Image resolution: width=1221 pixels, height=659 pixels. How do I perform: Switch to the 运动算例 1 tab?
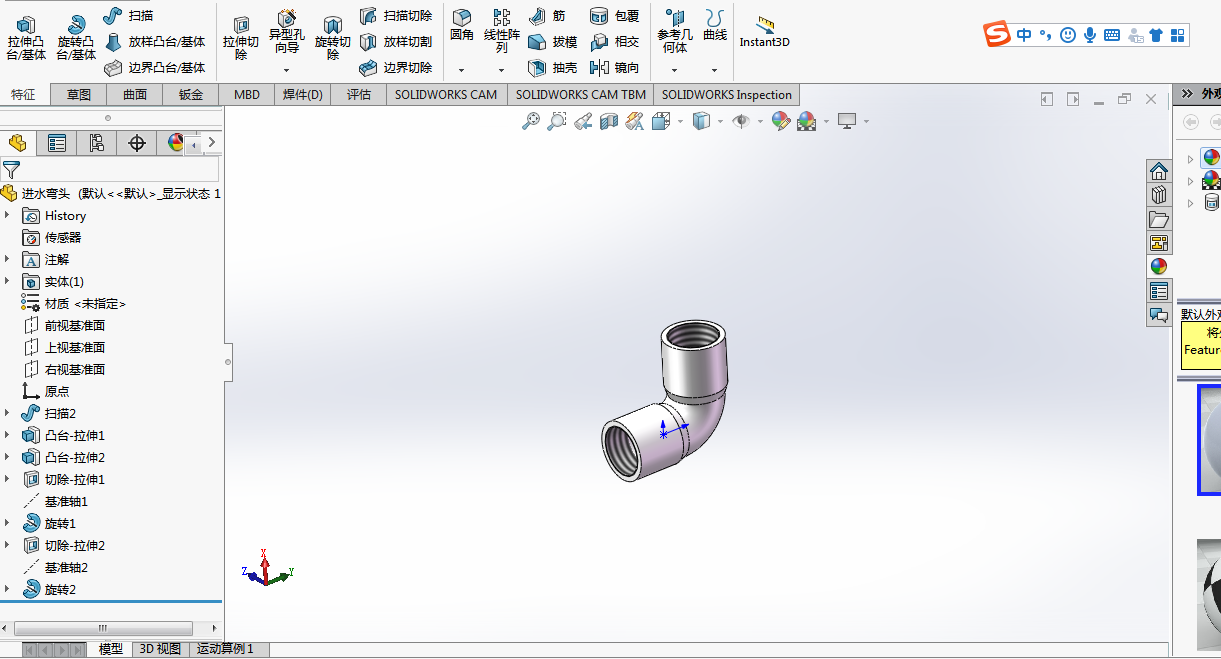pyautogui.click(x=225, y=649)
